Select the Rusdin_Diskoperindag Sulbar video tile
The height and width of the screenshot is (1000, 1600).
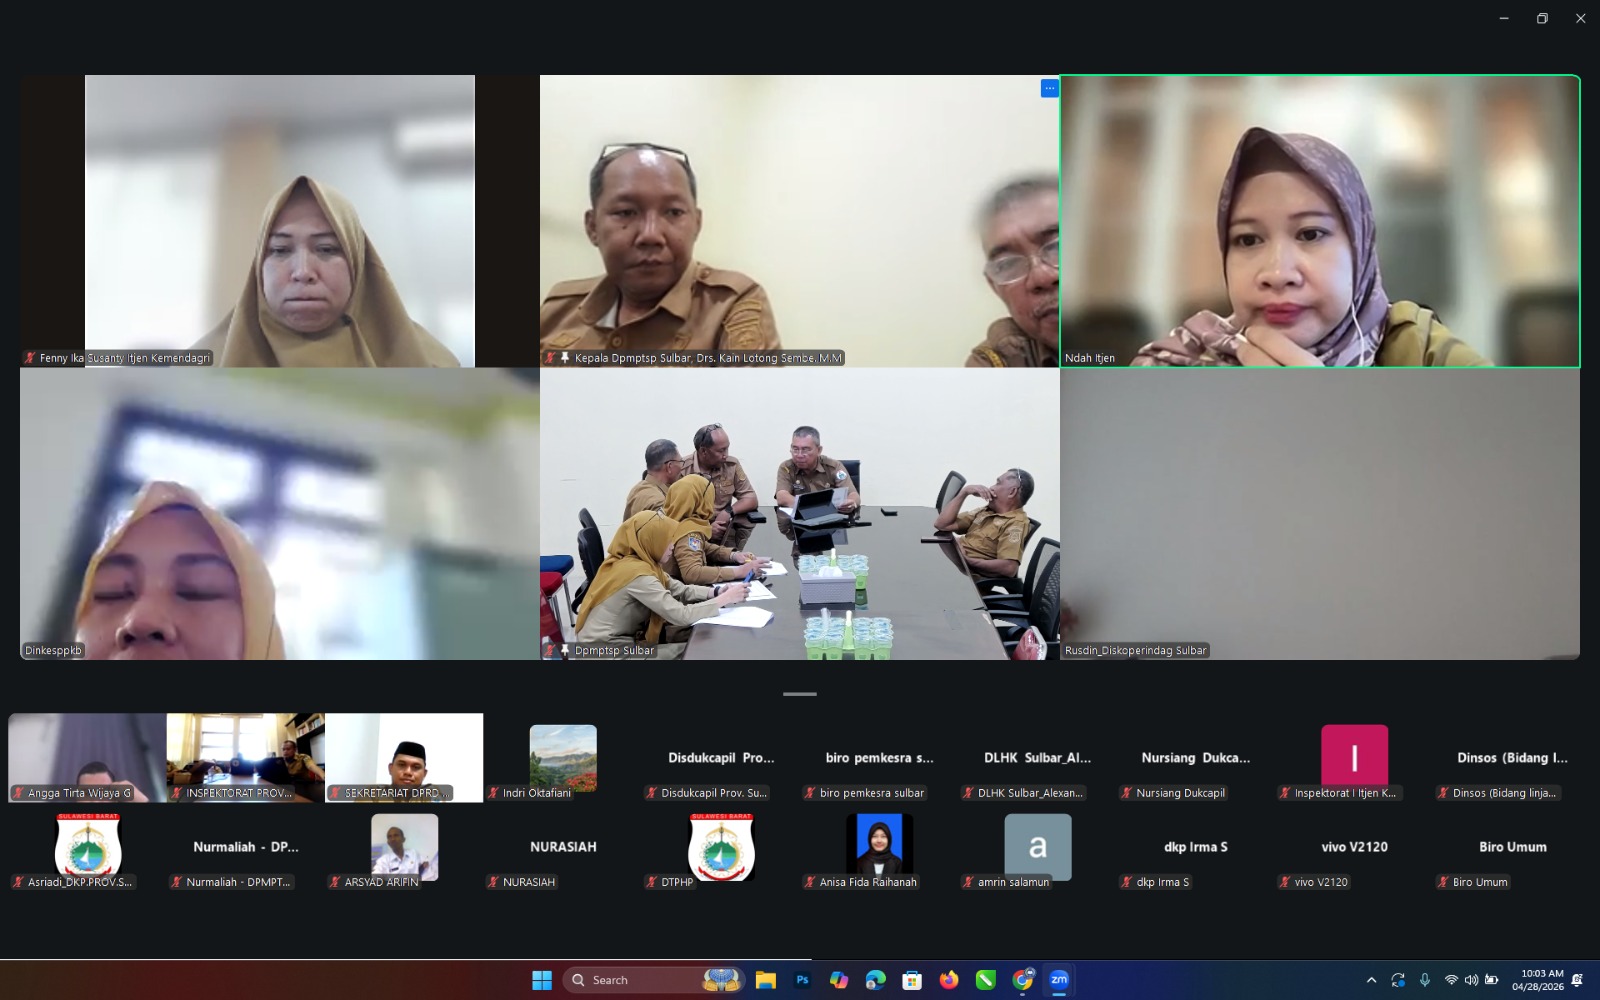click(1319, 513)
